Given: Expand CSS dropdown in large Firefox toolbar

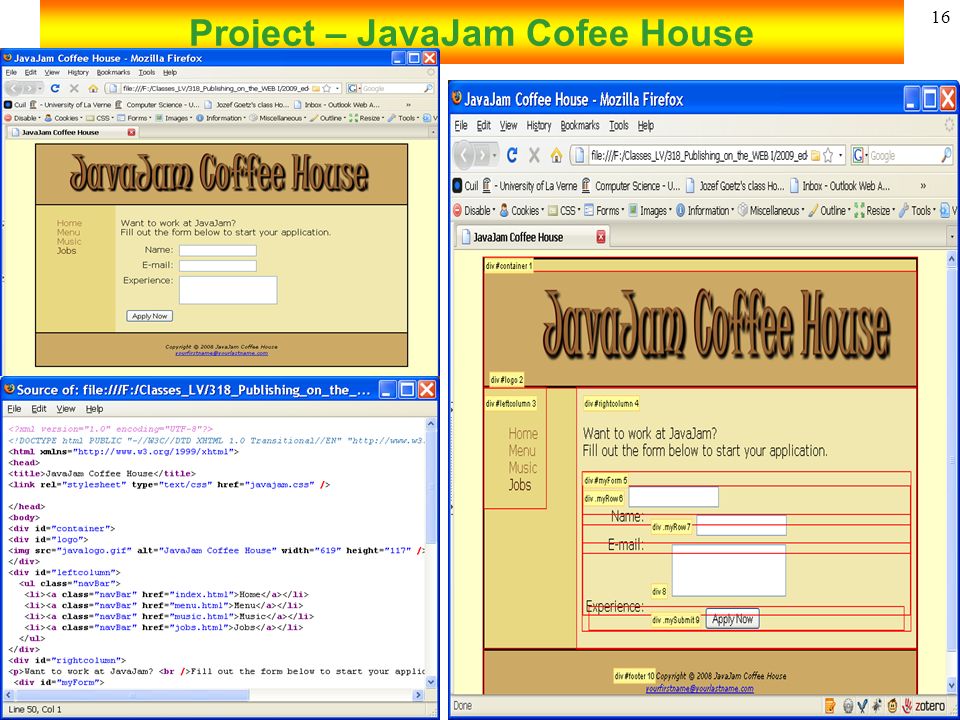Looking at the screenshot, I should coord(564,211).
